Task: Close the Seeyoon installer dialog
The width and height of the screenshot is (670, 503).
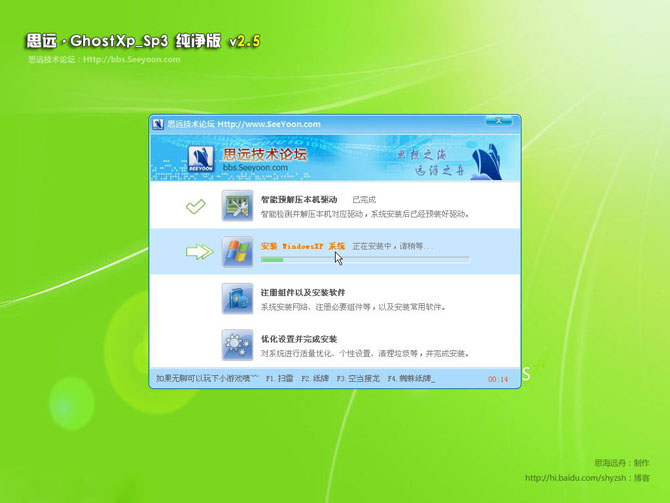Action: pyautogui.click(x=499, y=121)
